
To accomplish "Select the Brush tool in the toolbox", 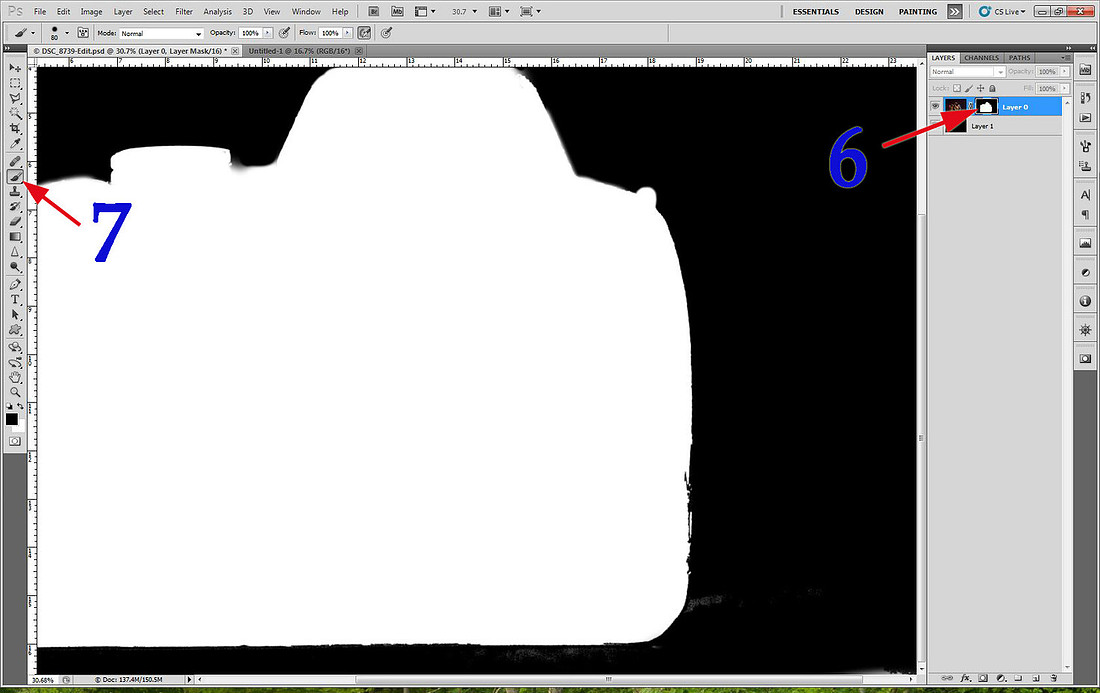I will pyautogui.click(x=16, y=176).
